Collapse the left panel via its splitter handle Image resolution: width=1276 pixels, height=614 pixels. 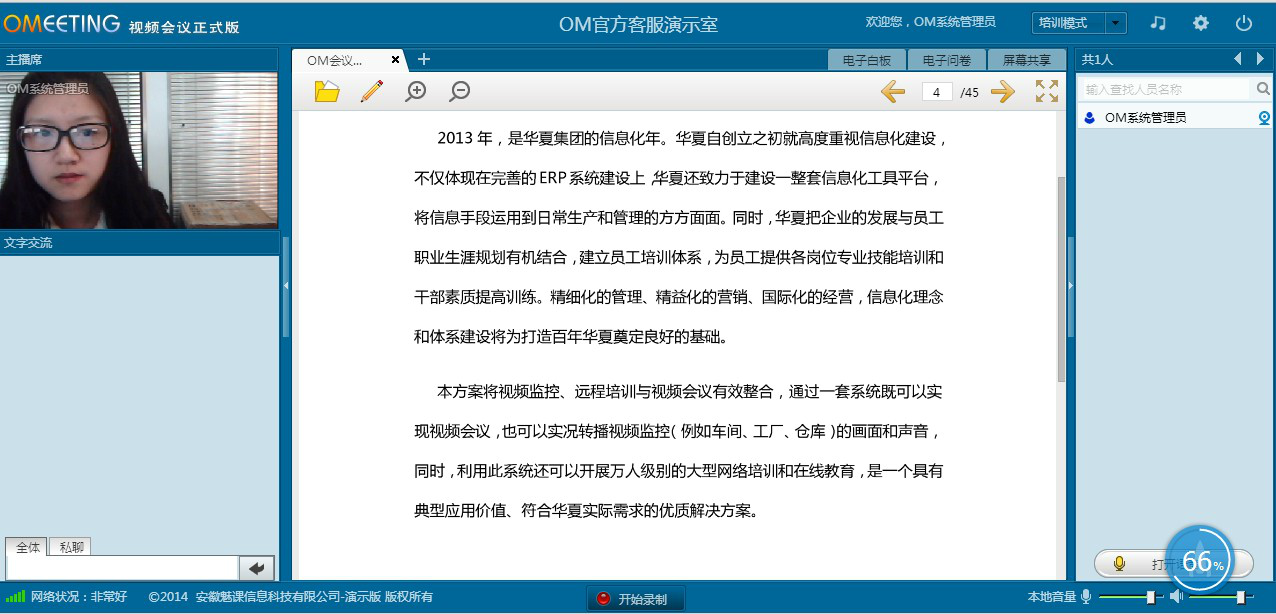click(285, 286)
